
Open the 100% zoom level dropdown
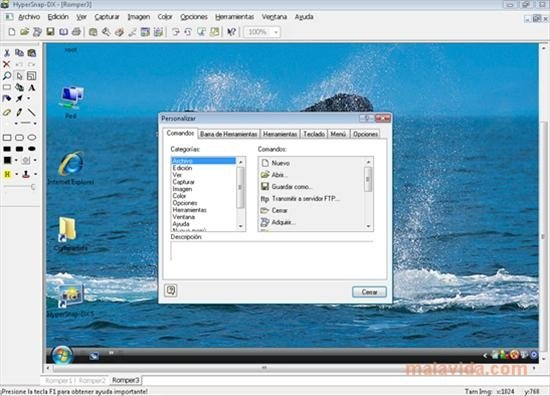[x=276, y=32]
